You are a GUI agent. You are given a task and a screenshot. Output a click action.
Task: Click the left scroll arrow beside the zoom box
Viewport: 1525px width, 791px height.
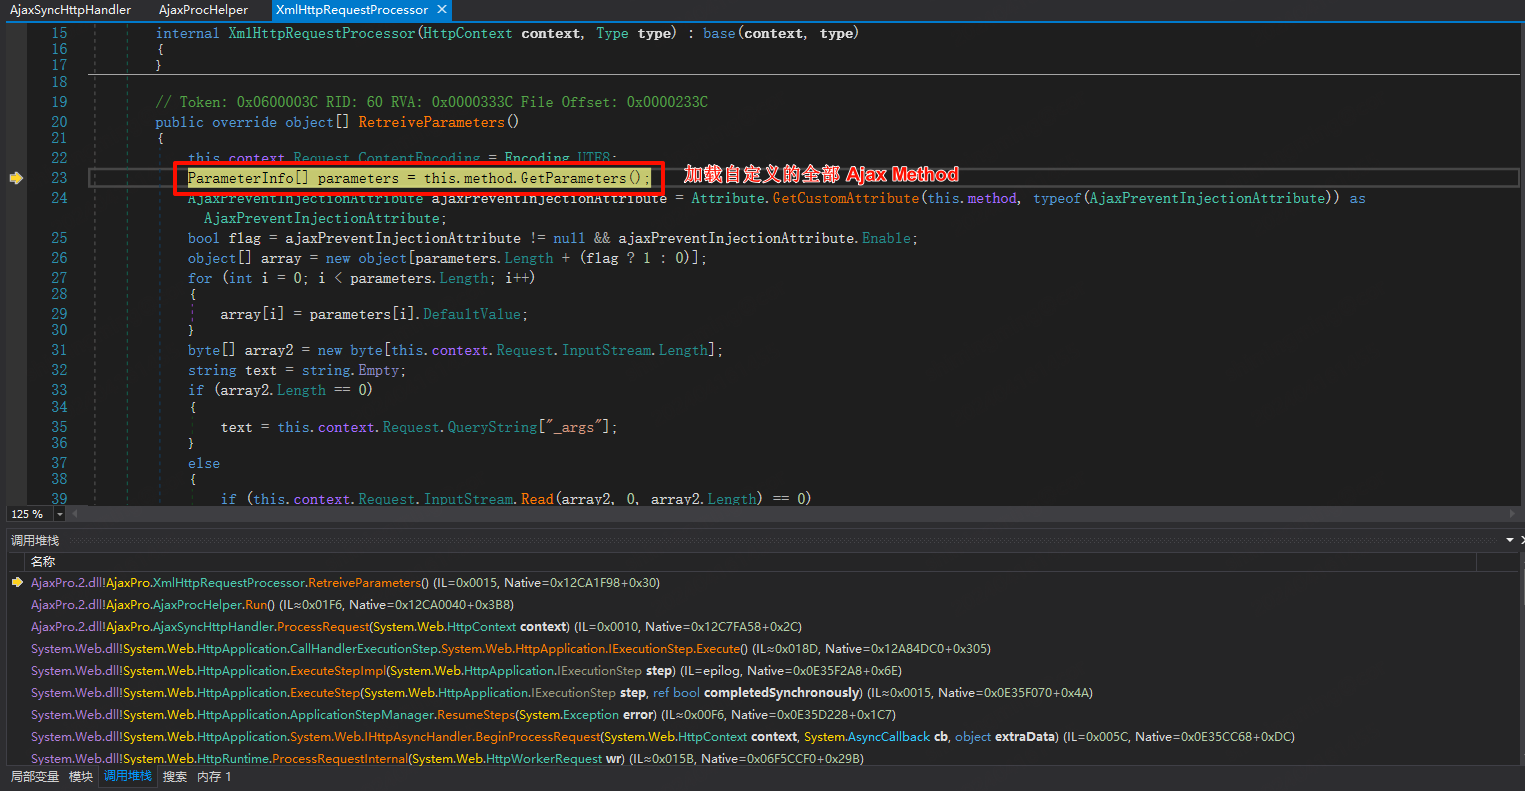click(73, 514)
